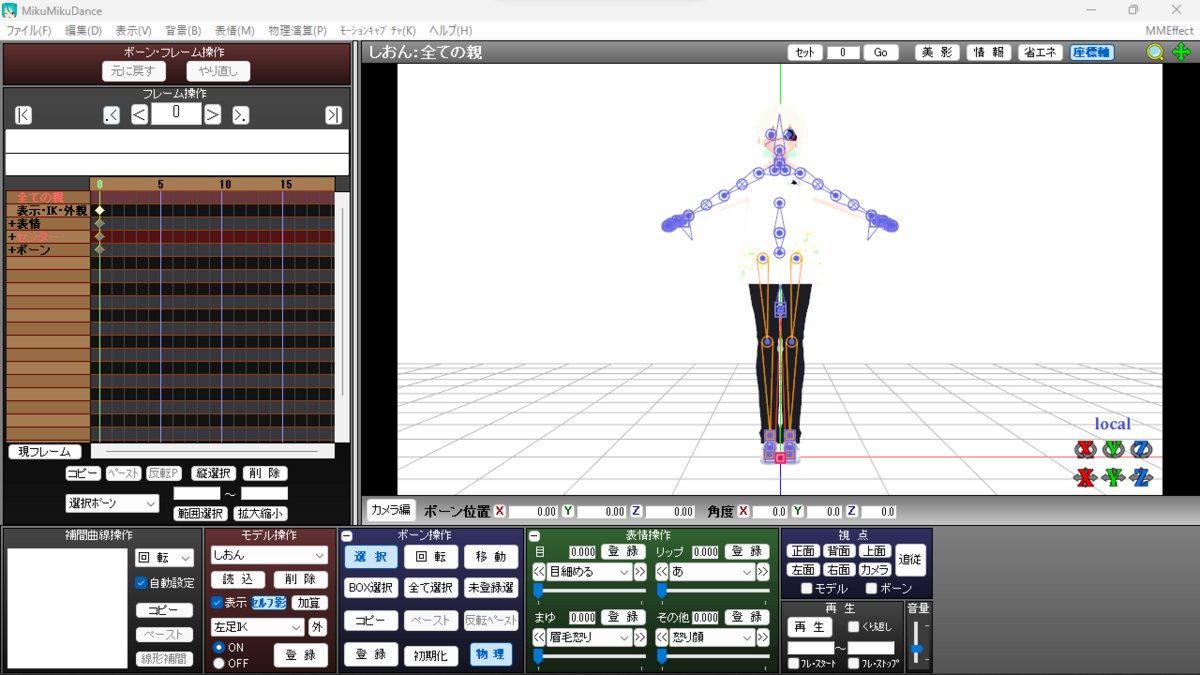
Task: Check the フレ・ストップ checkbox
Action: (853, 663)
